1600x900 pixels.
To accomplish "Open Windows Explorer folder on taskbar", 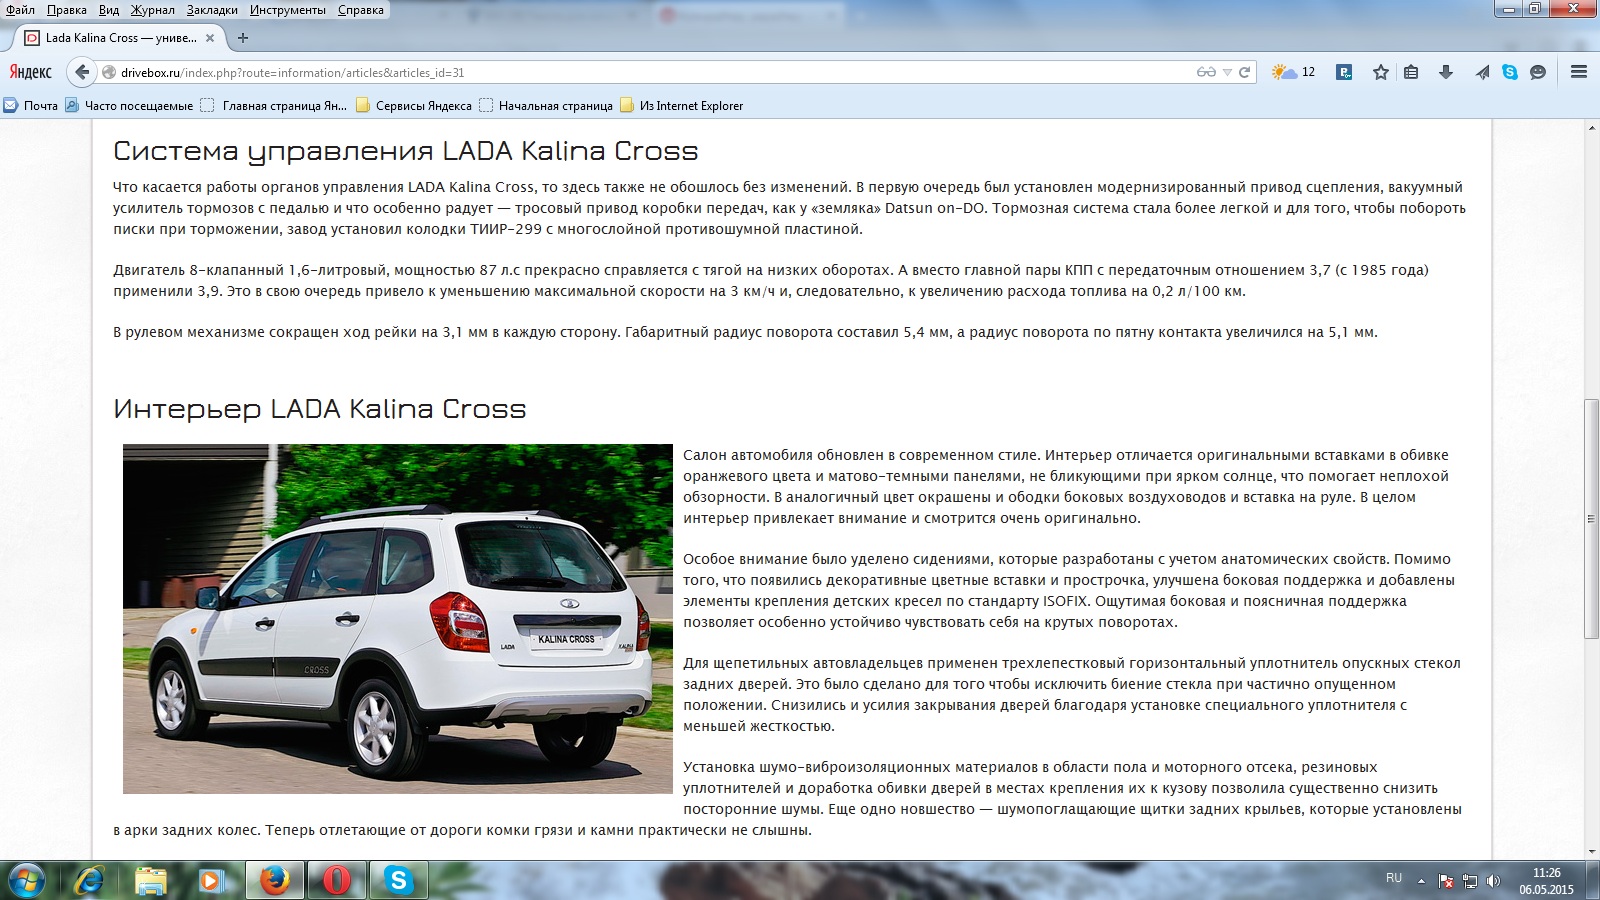I will click(x=151, y=880).
